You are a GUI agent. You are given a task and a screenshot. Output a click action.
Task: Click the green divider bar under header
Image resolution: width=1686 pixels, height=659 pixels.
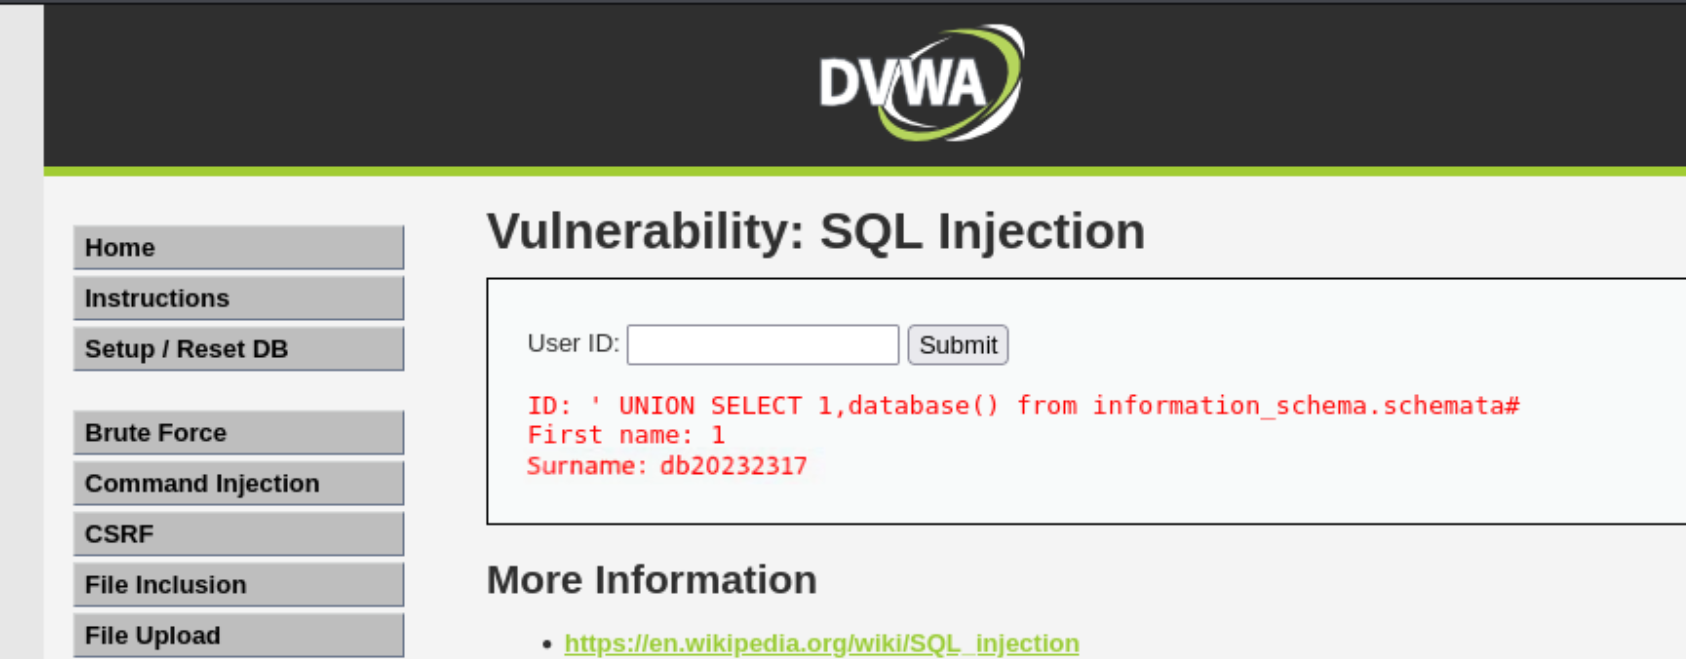coord(864,172)
